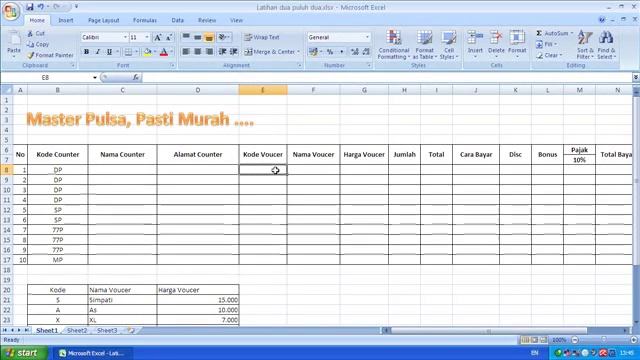The width and height of the screenshot is (640, 360).
Task: Open the General number format dropdown
Action: click(x=367, y=37)
